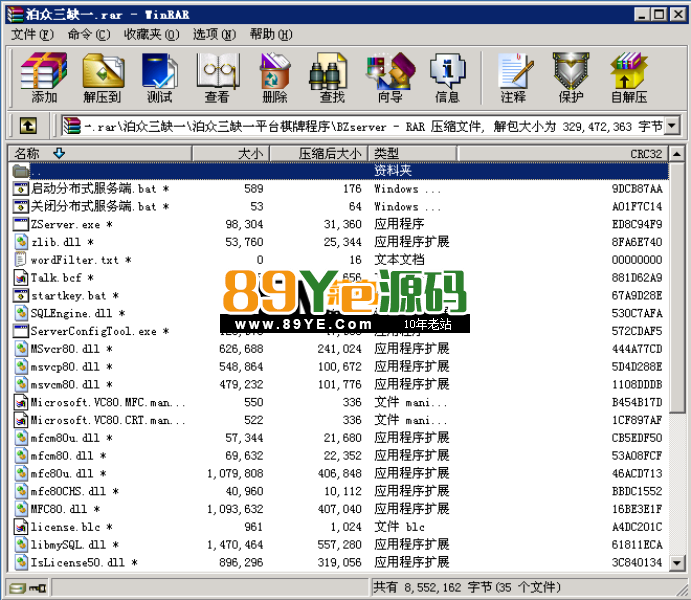Click the vertical scrollbar thumb

coord(677,287)
